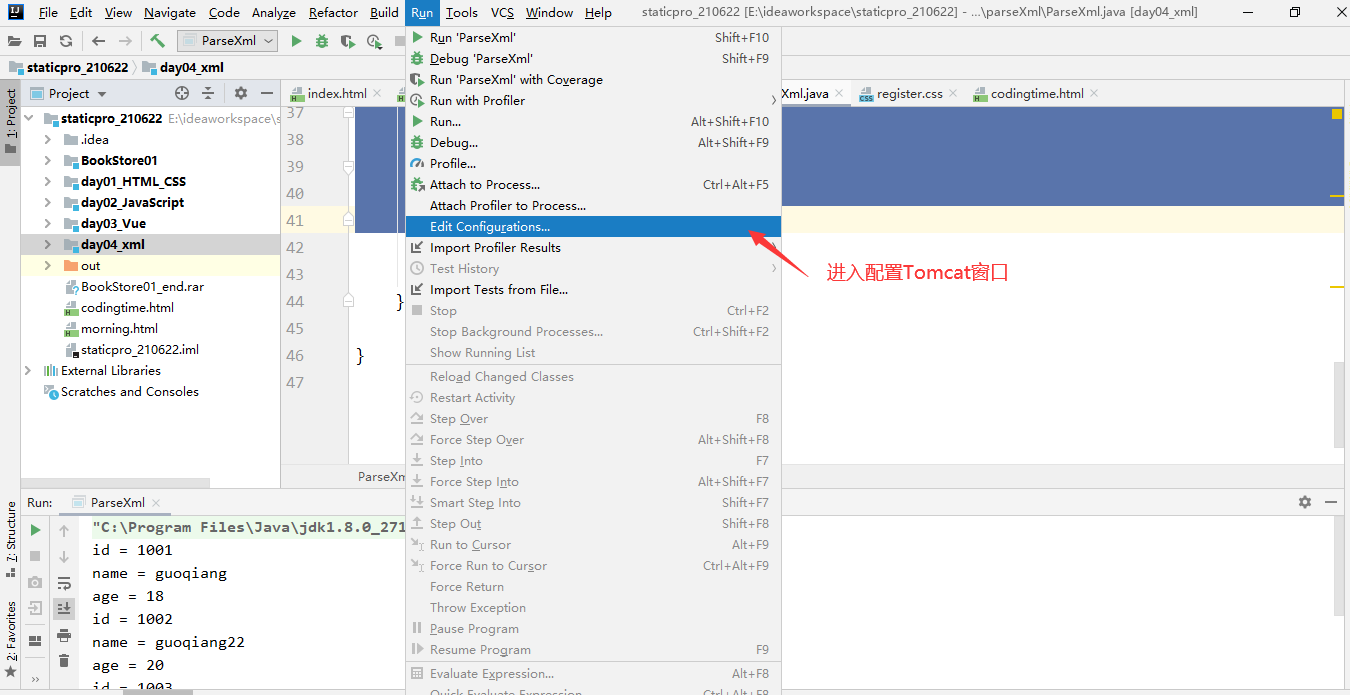Open the 1: Project side tool tab
The width and height of the screenshot is (1350, 695).
(11, 122)
